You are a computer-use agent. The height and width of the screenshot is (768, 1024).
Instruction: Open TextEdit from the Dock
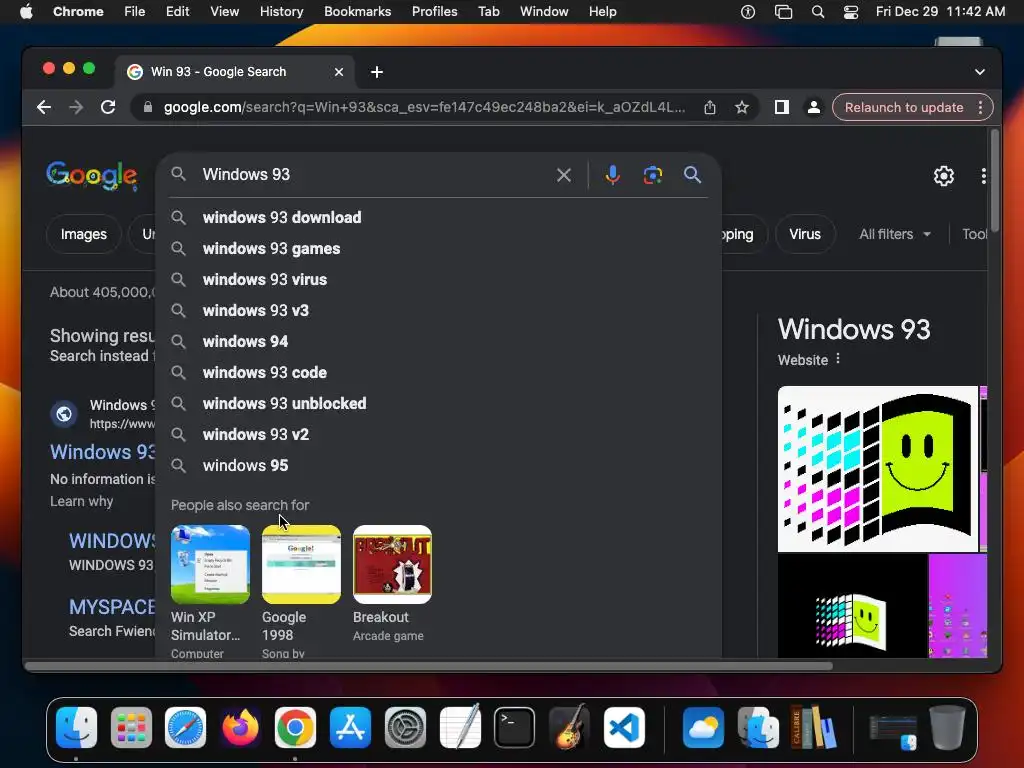click(x=460, y=726)
